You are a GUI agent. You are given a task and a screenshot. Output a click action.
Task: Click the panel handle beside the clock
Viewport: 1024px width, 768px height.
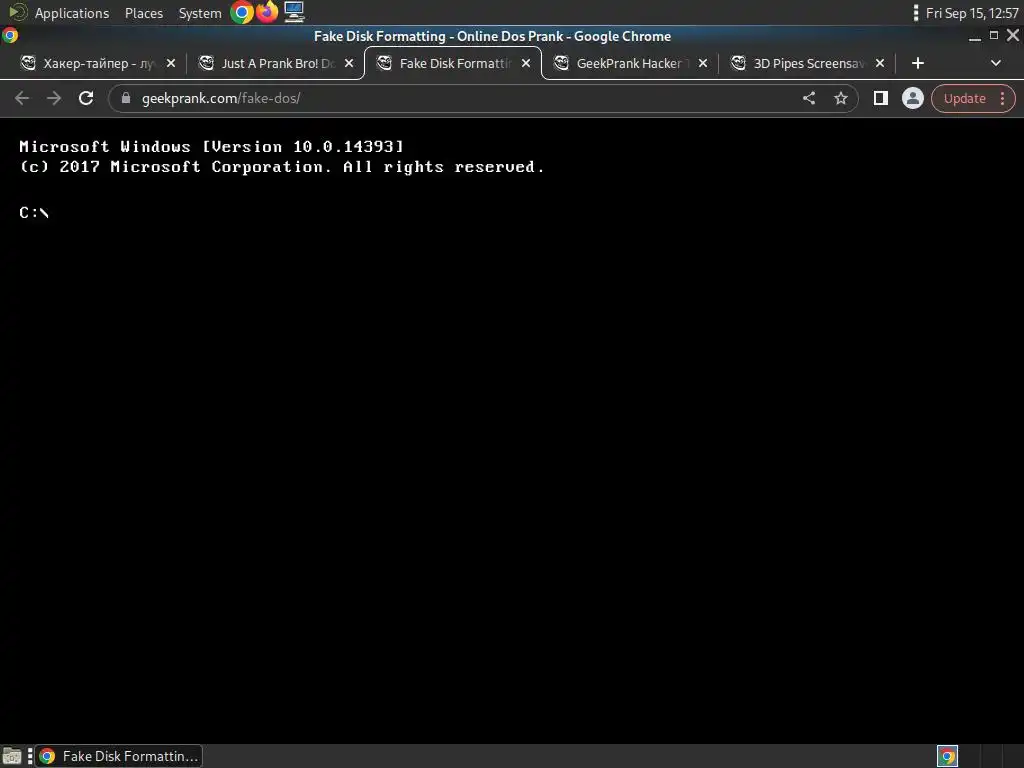(x=916, y=12)
